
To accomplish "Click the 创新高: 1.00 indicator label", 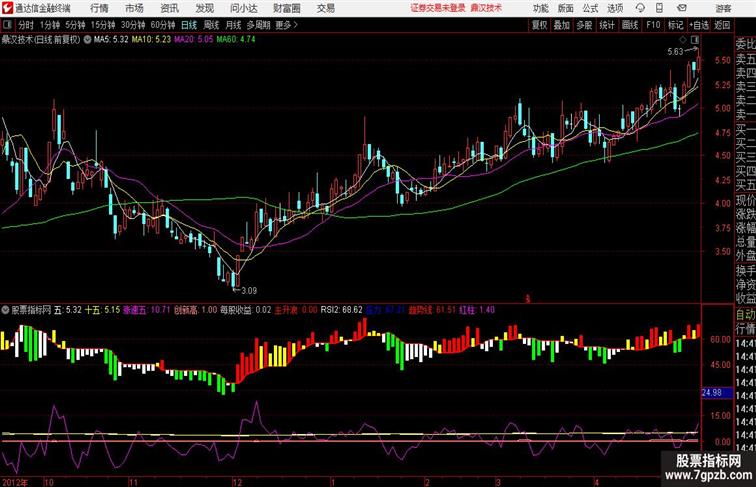I will coord(195,310).
